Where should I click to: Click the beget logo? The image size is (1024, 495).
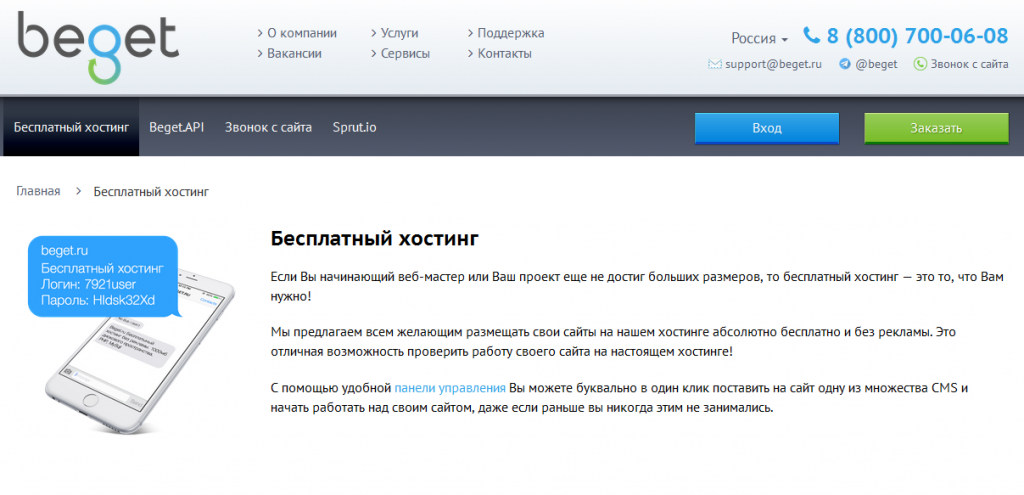click(x=98, y=48)
